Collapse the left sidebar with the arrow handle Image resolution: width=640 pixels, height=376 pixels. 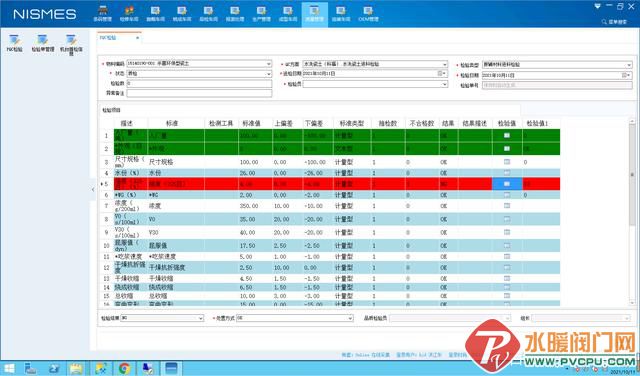coord(93,189)
